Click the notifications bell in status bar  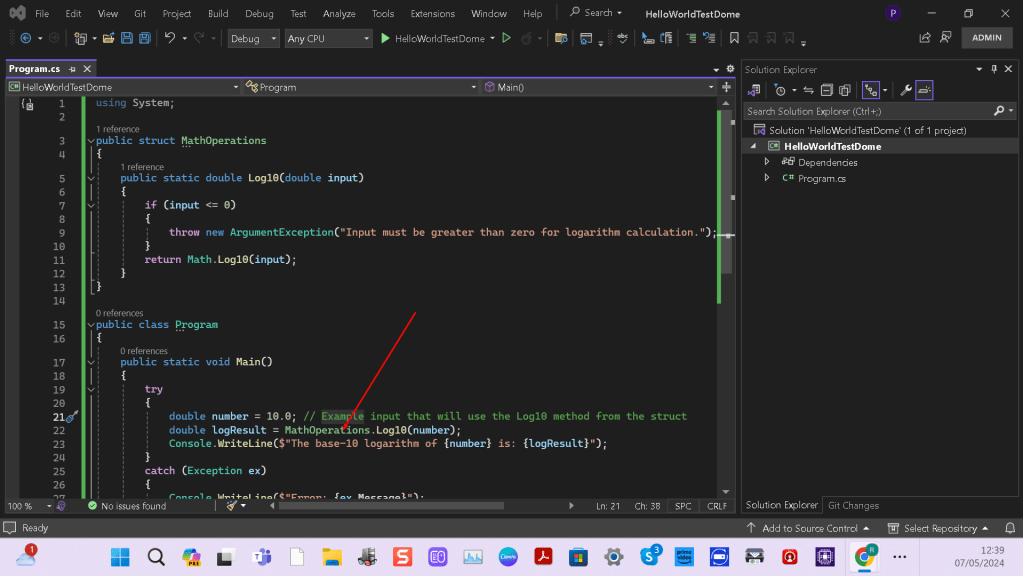pyautogui.click(x=1010, y=528)
